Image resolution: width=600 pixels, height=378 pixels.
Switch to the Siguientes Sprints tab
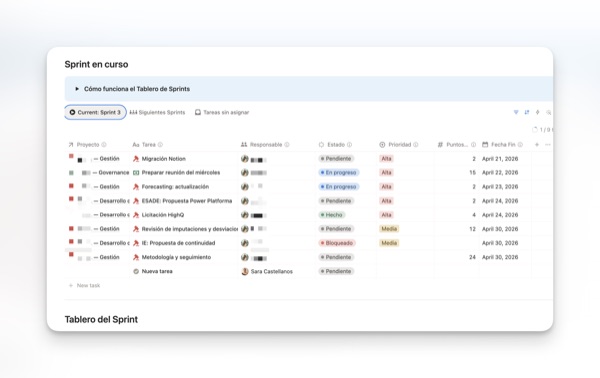tap(157, 112)
